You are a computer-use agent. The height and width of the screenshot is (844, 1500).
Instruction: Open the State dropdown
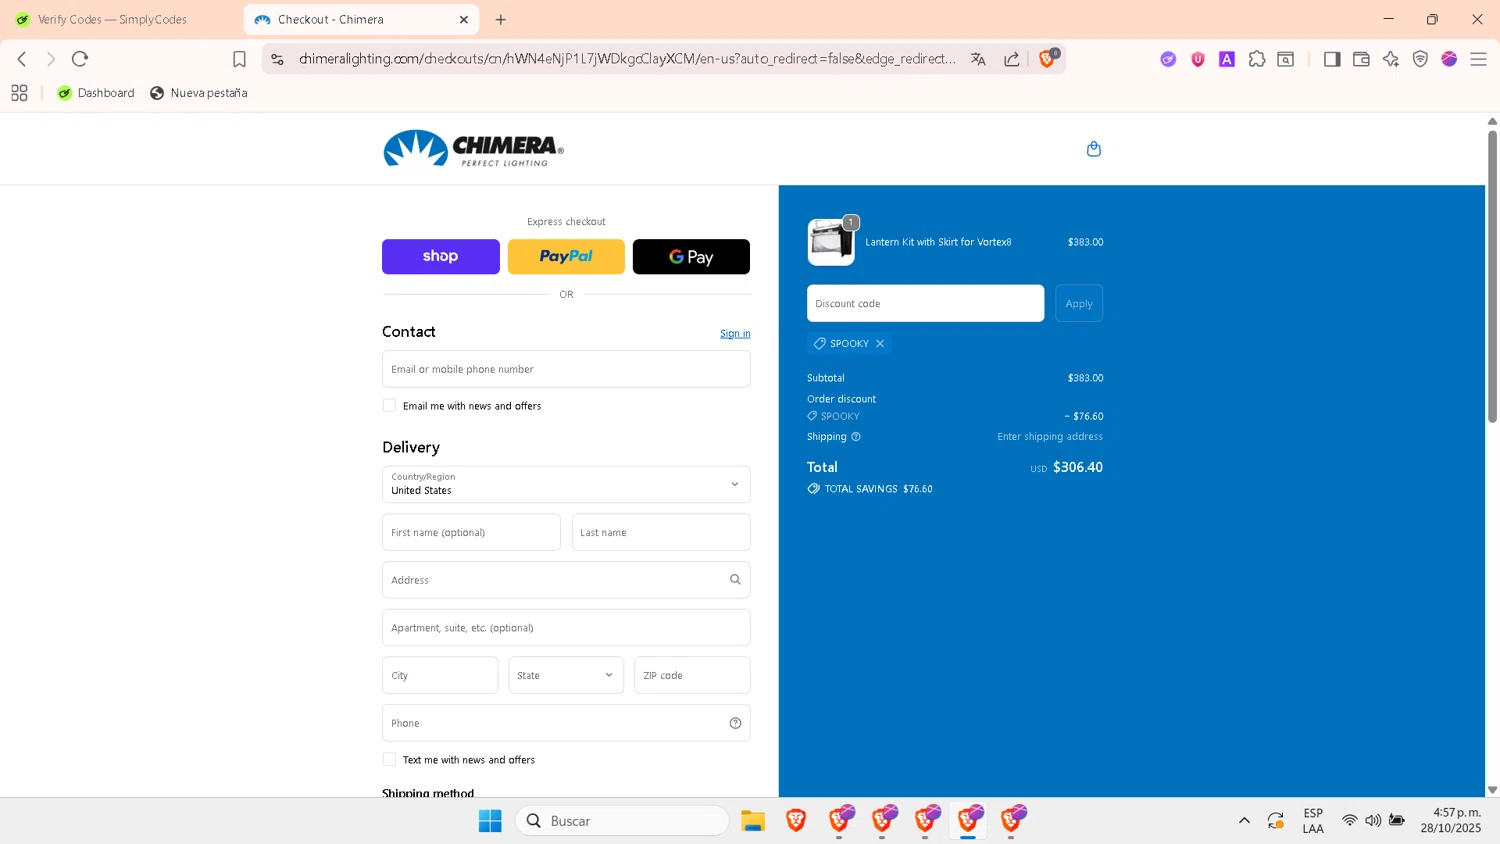pos(566,675)
